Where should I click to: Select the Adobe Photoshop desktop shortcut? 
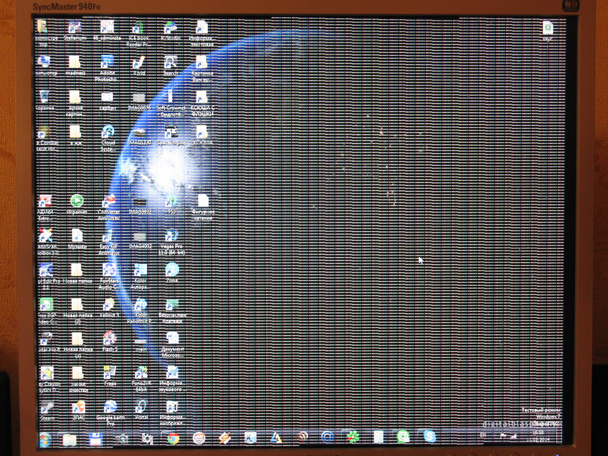click(x=107, y=63)
